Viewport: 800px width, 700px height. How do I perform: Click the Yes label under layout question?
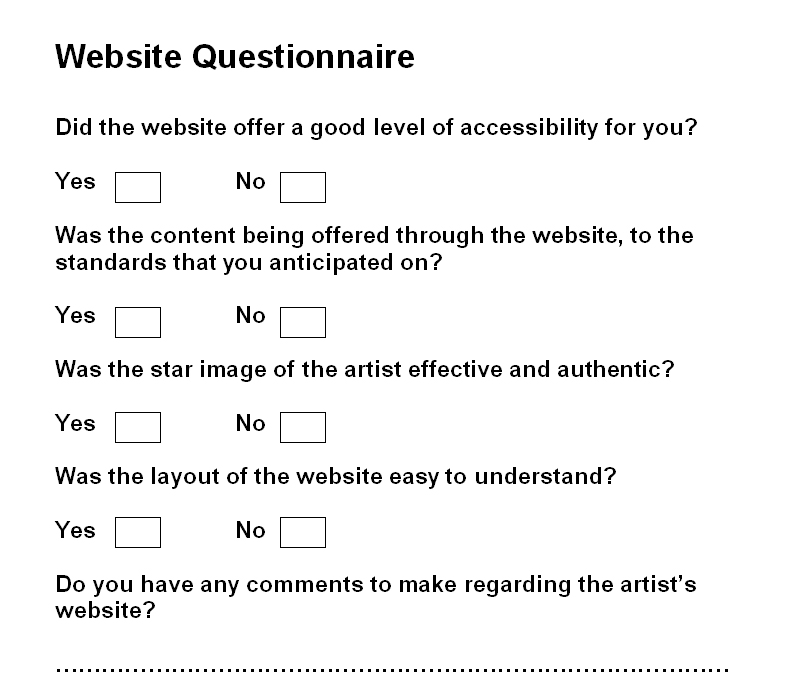click(x=75, y=530)
